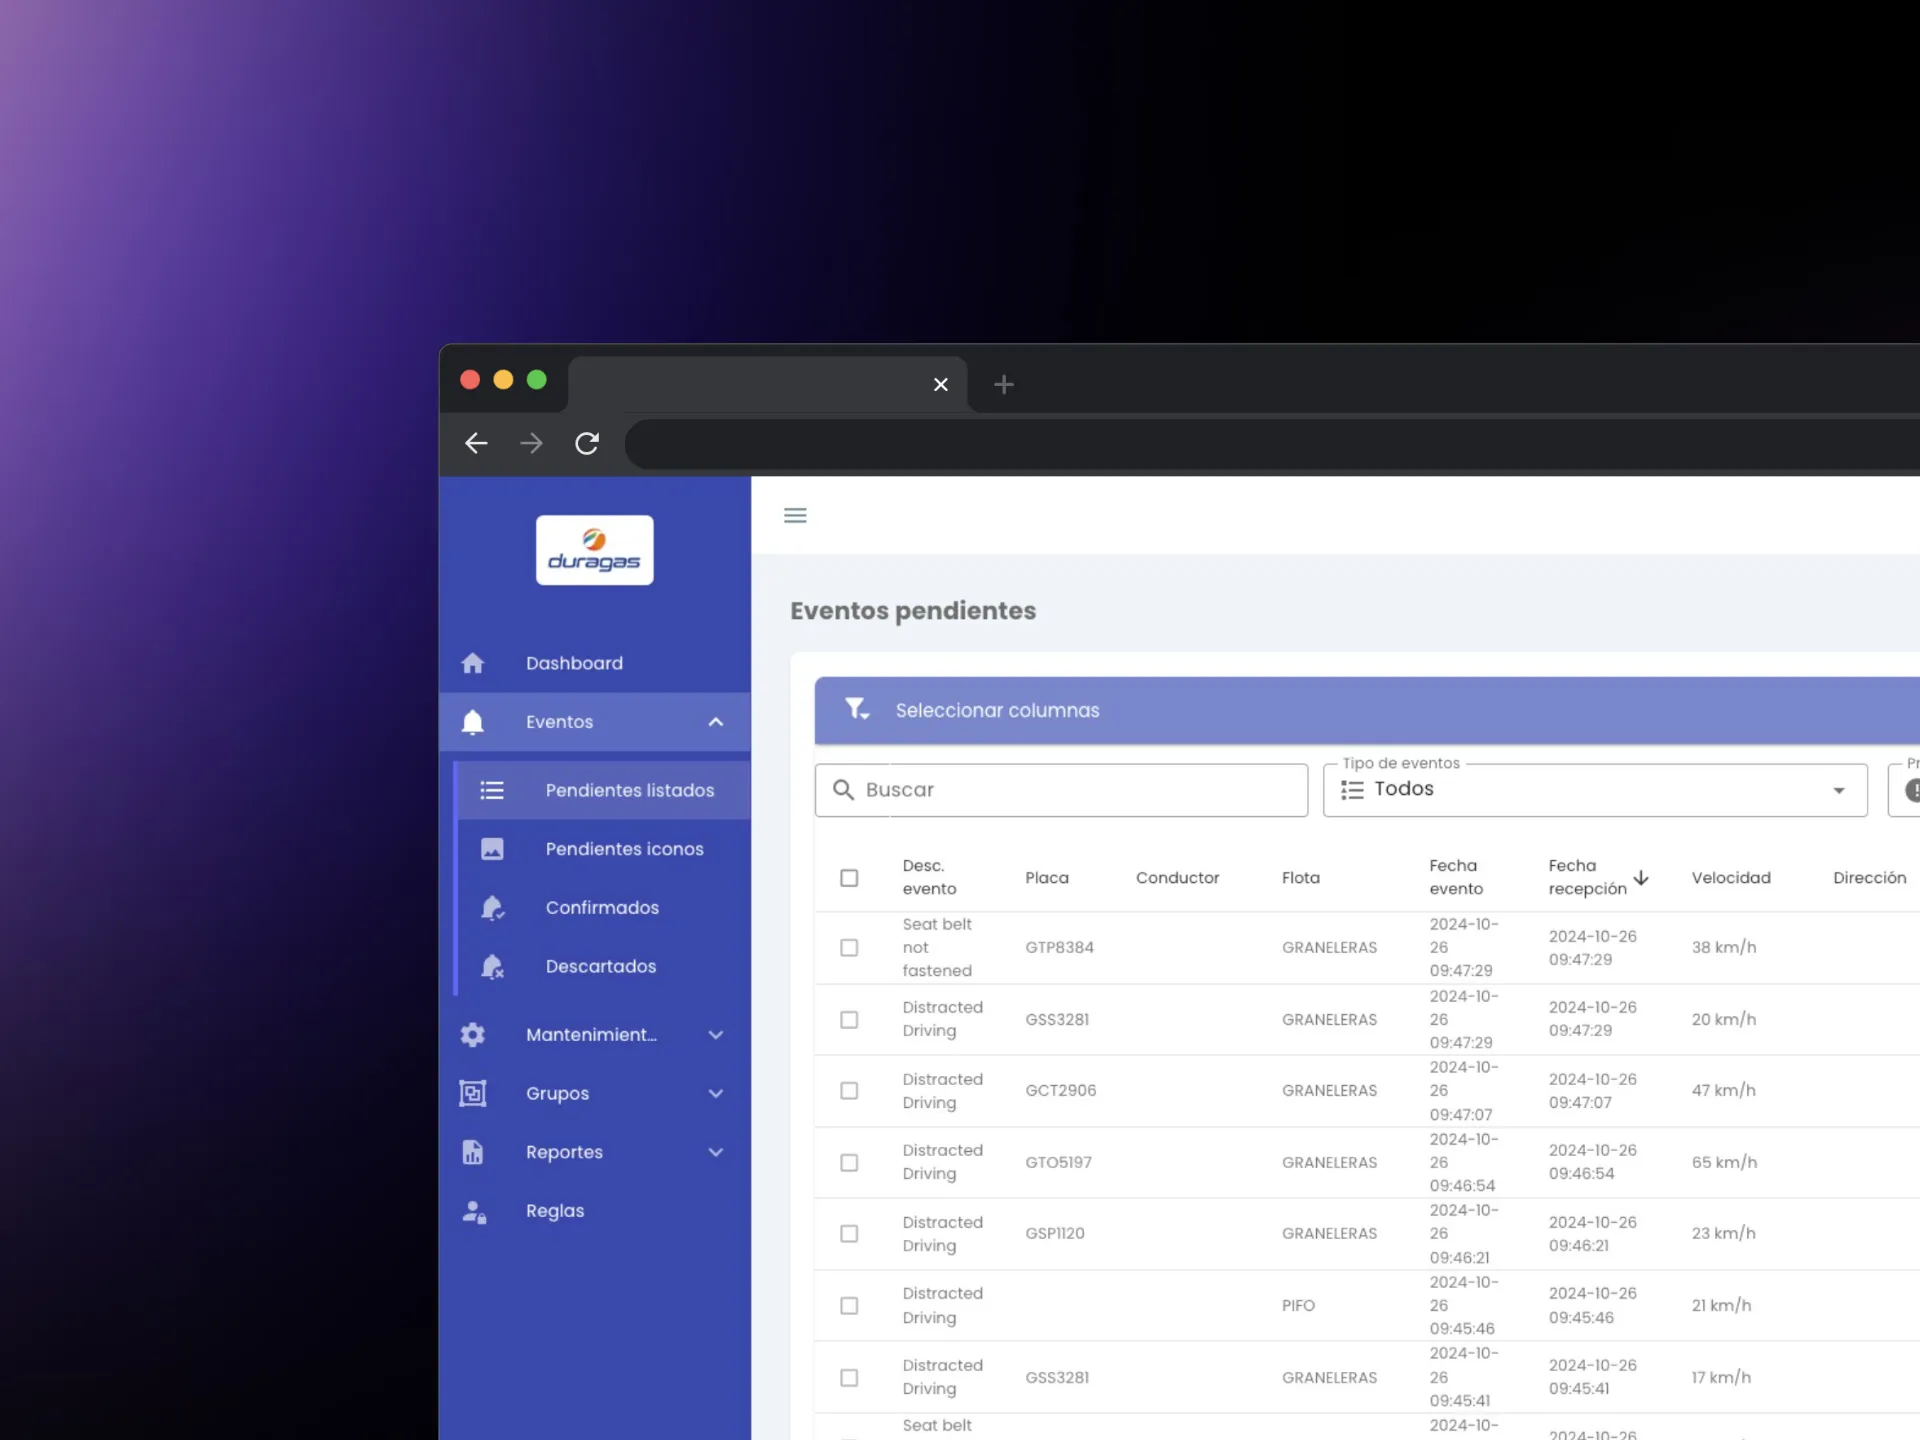Screen dimensions: 1920x1440
Task: Click the Duragas logo
Action: [x=594, y=549]
